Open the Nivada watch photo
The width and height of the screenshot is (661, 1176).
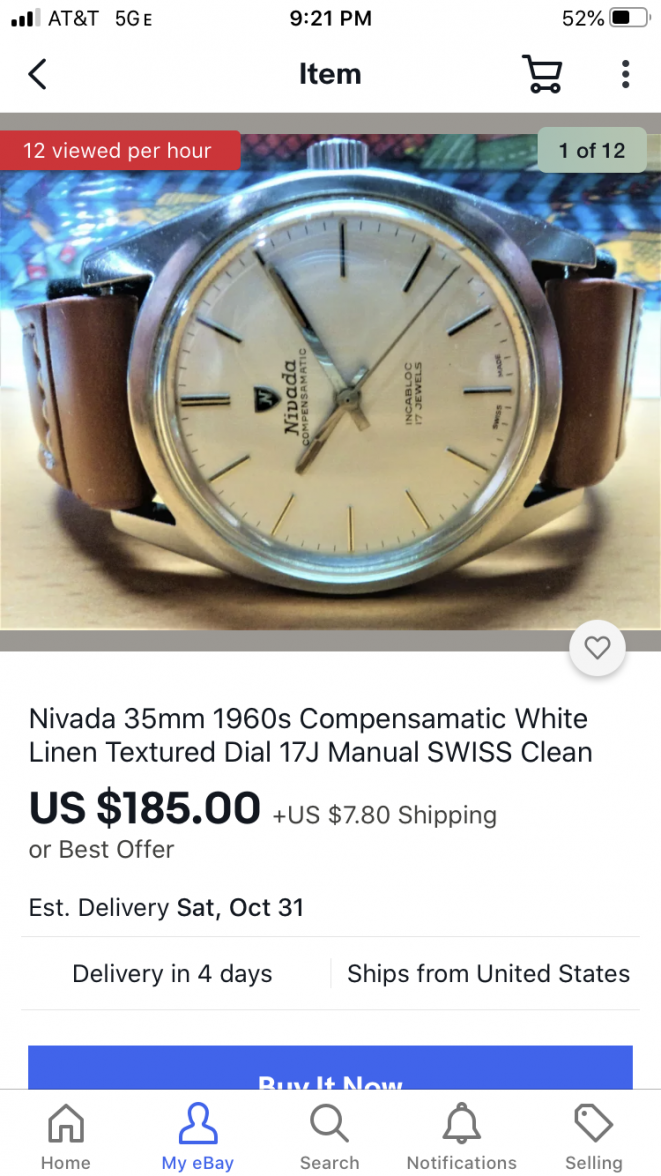click(x=330, y=382)
